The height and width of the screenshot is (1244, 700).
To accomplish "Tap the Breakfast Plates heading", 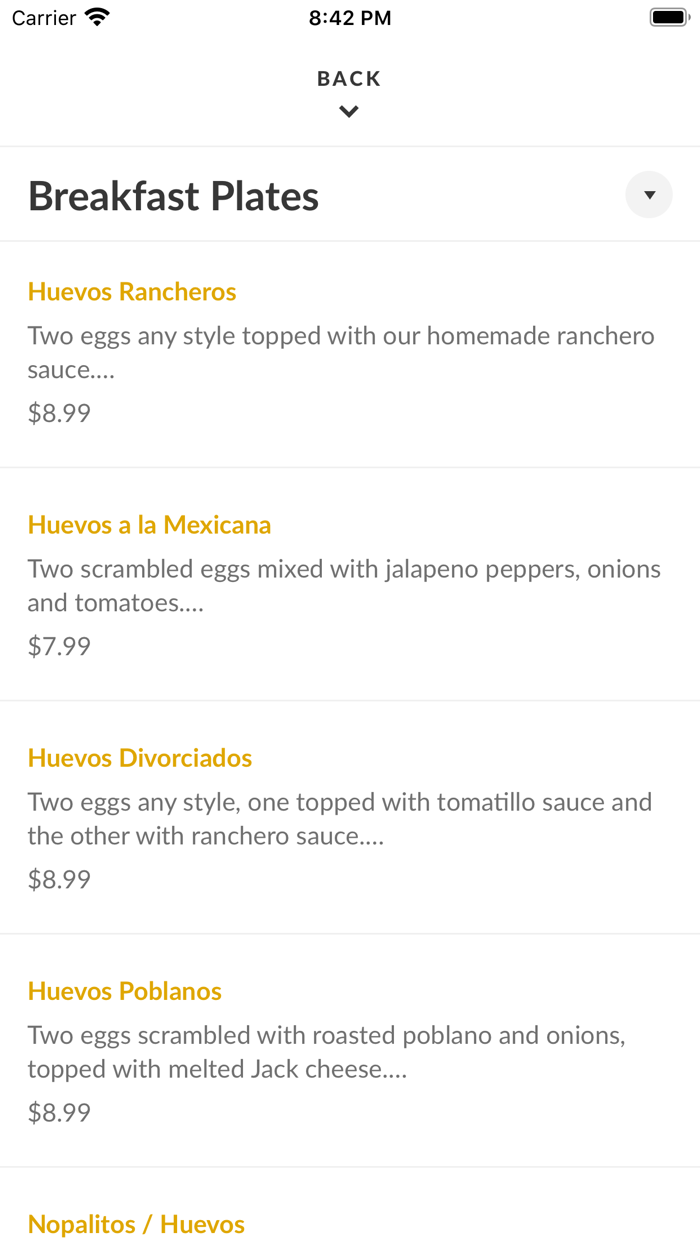I will point(172,196).
